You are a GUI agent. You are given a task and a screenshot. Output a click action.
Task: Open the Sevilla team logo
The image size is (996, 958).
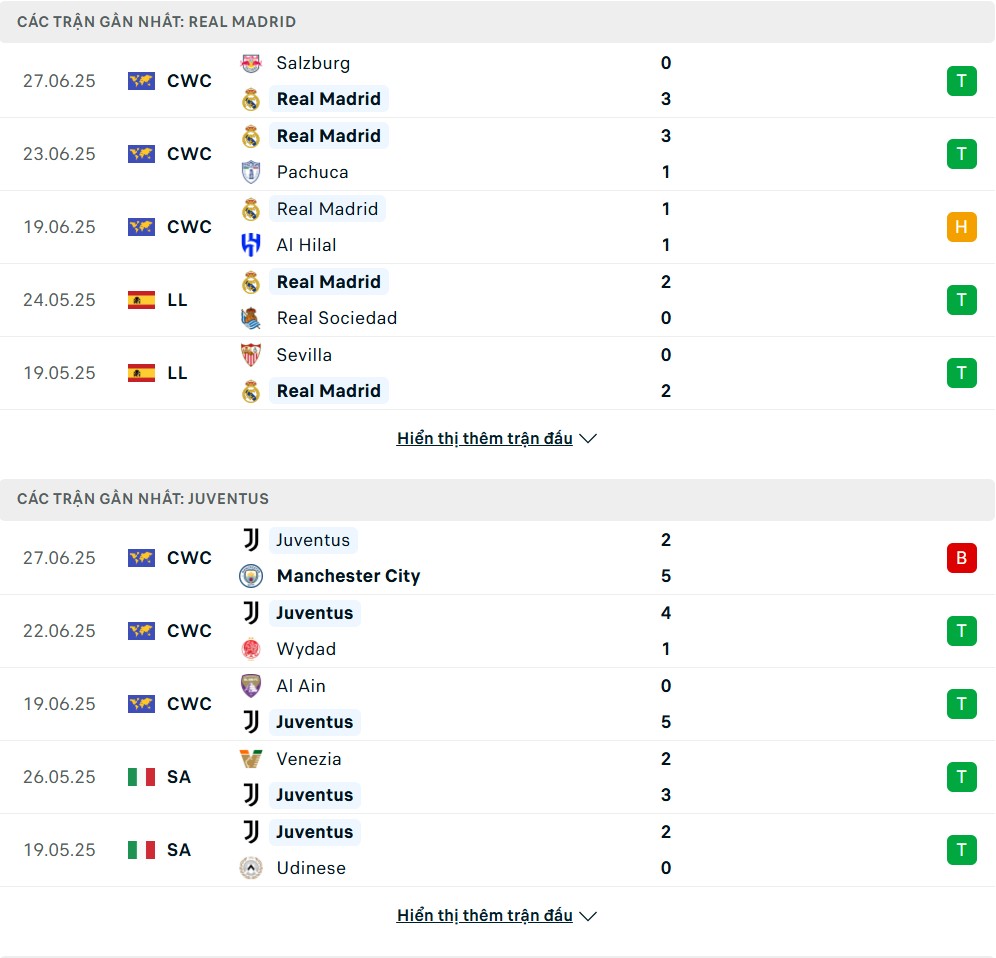point(251,355)
